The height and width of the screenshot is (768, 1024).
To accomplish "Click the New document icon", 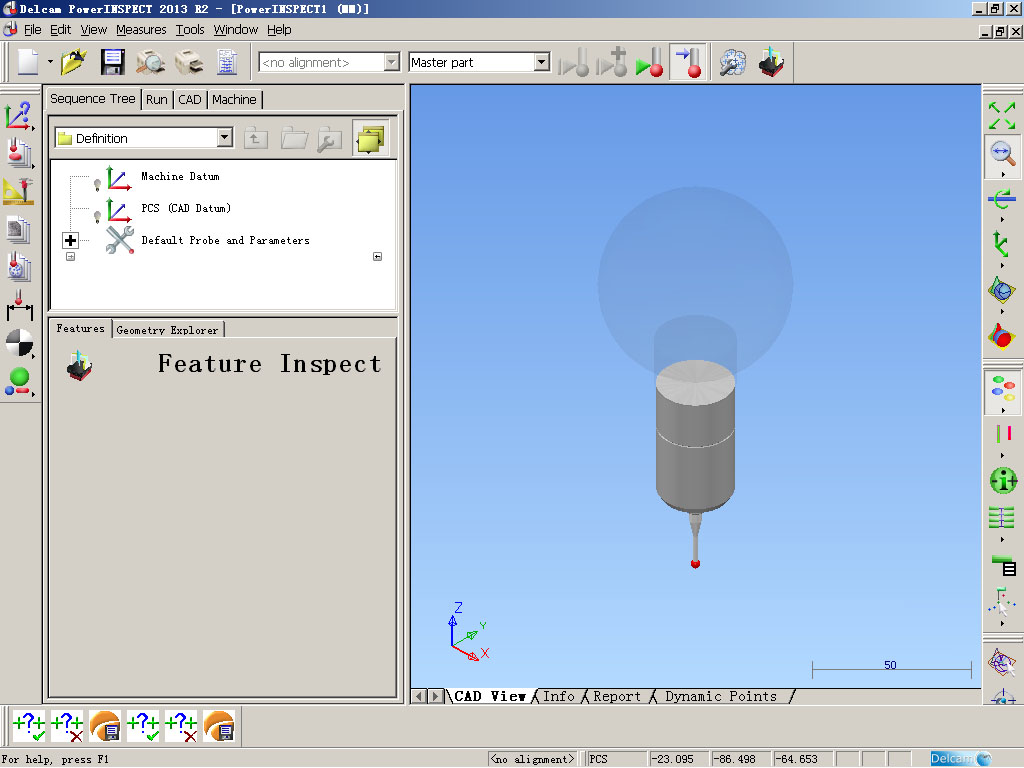I will click(x=28, y=63).
